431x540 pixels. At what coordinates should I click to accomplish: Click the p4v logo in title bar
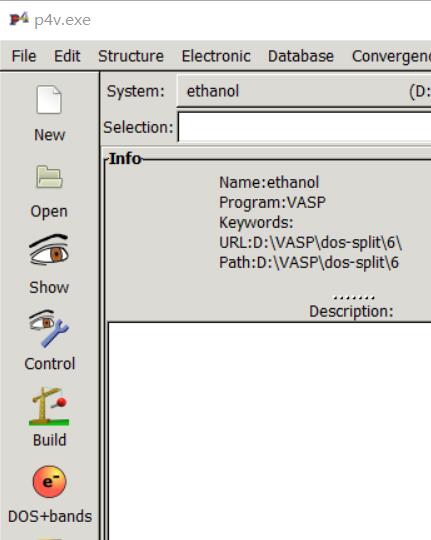pos(19,19)
